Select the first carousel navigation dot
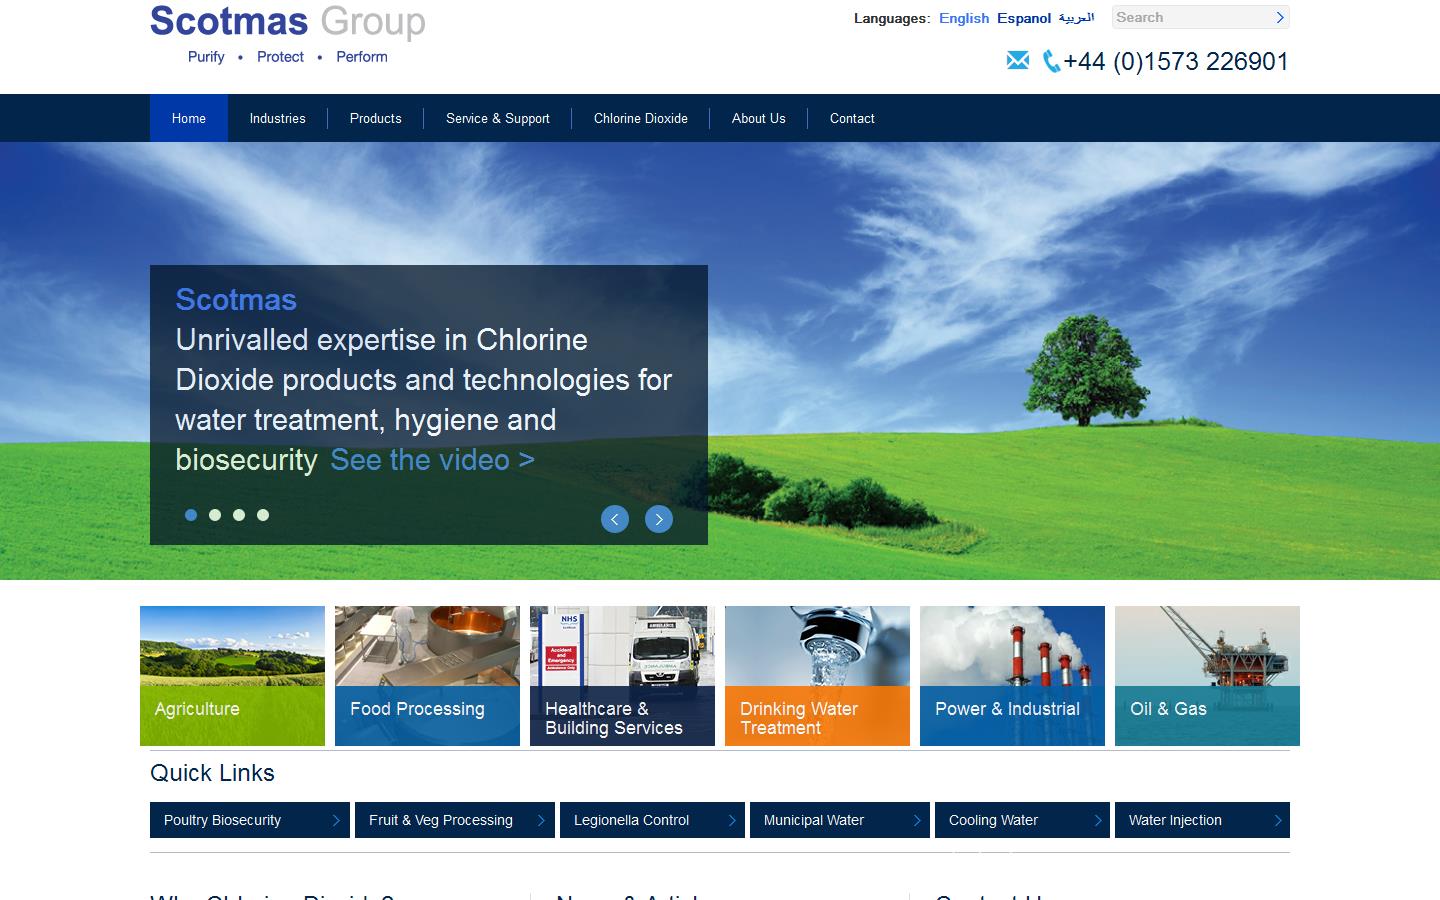The image size is (1440, 900). 191,515
